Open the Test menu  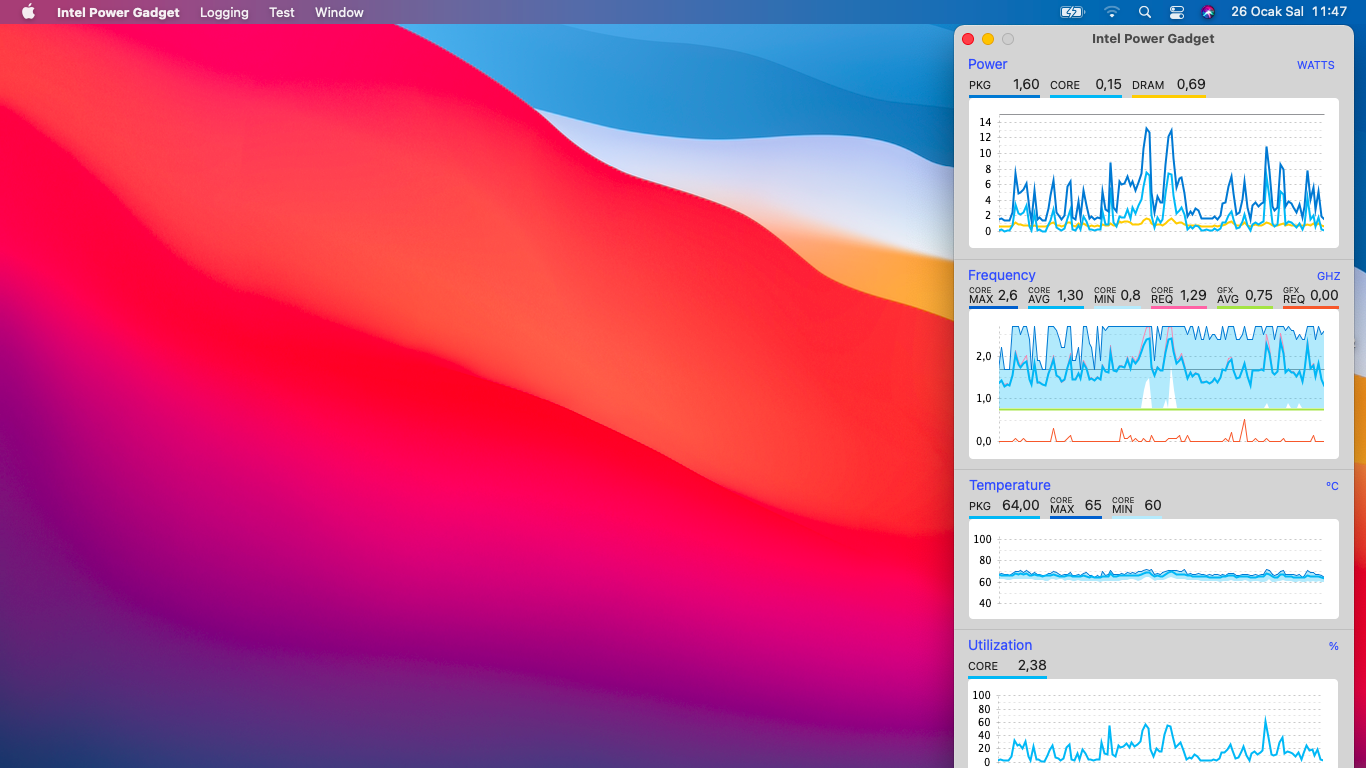(282, 12)
